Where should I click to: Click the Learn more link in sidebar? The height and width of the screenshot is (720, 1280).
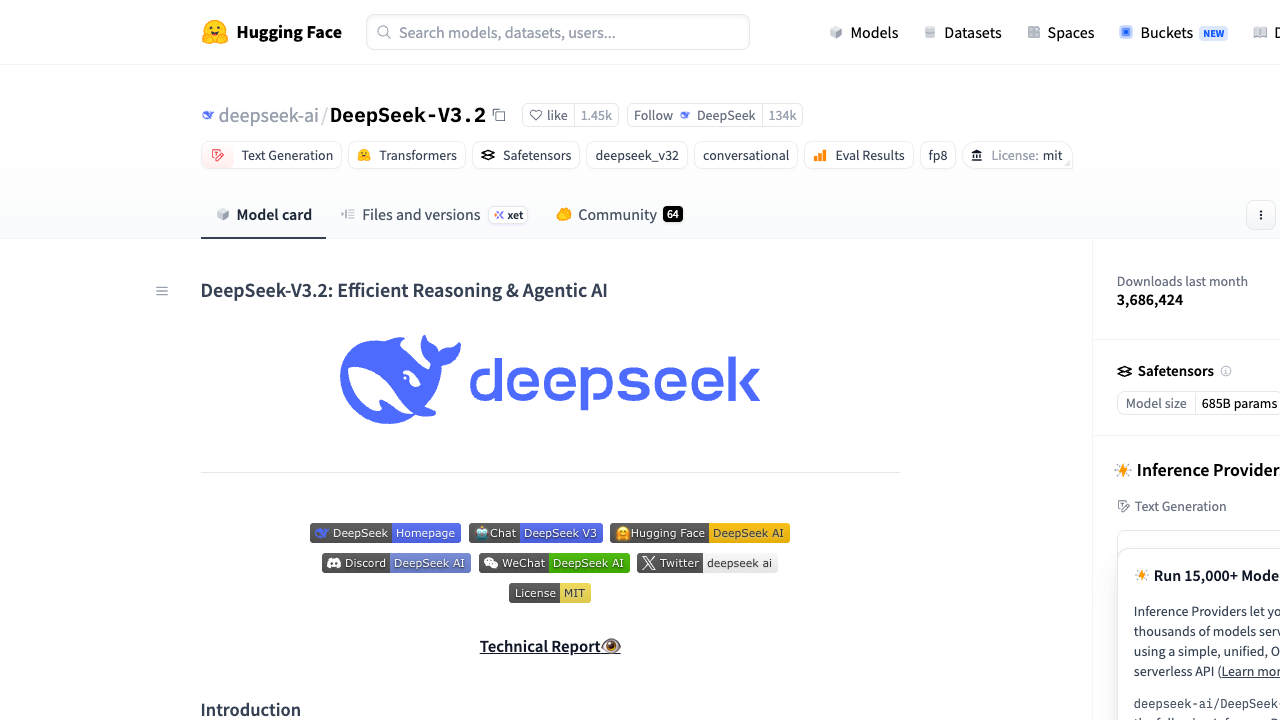pyautogui.click(x=1250, y=671)
